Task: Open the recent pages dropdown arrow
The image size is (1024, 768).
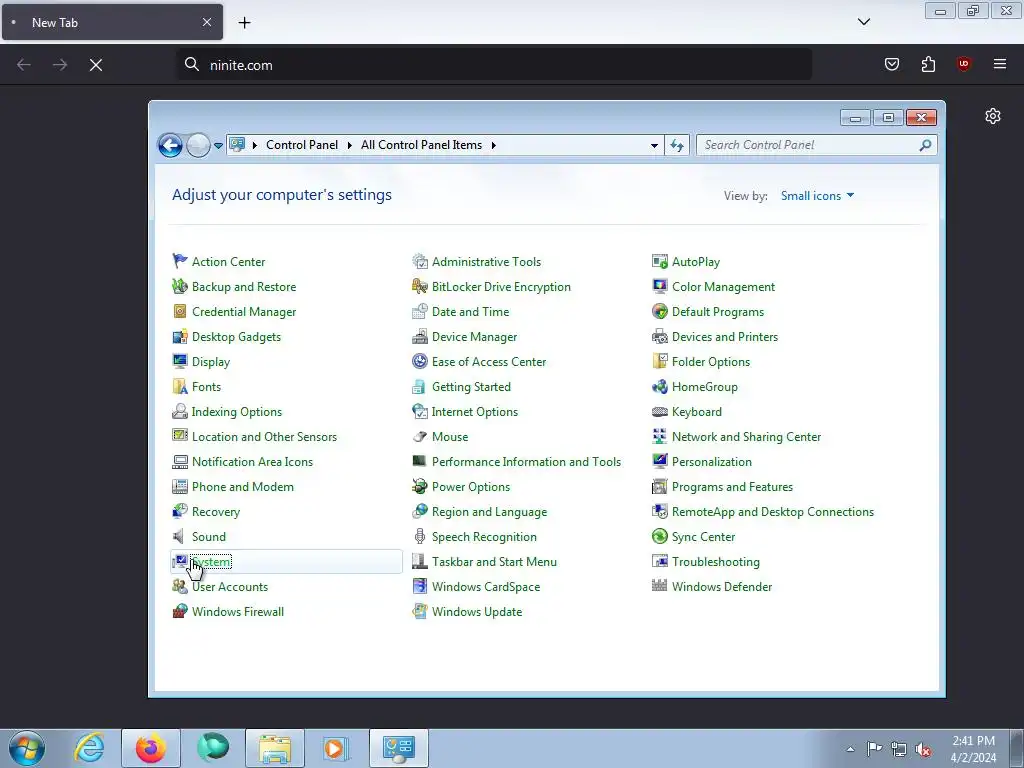Action: click(x=218, y=145)
